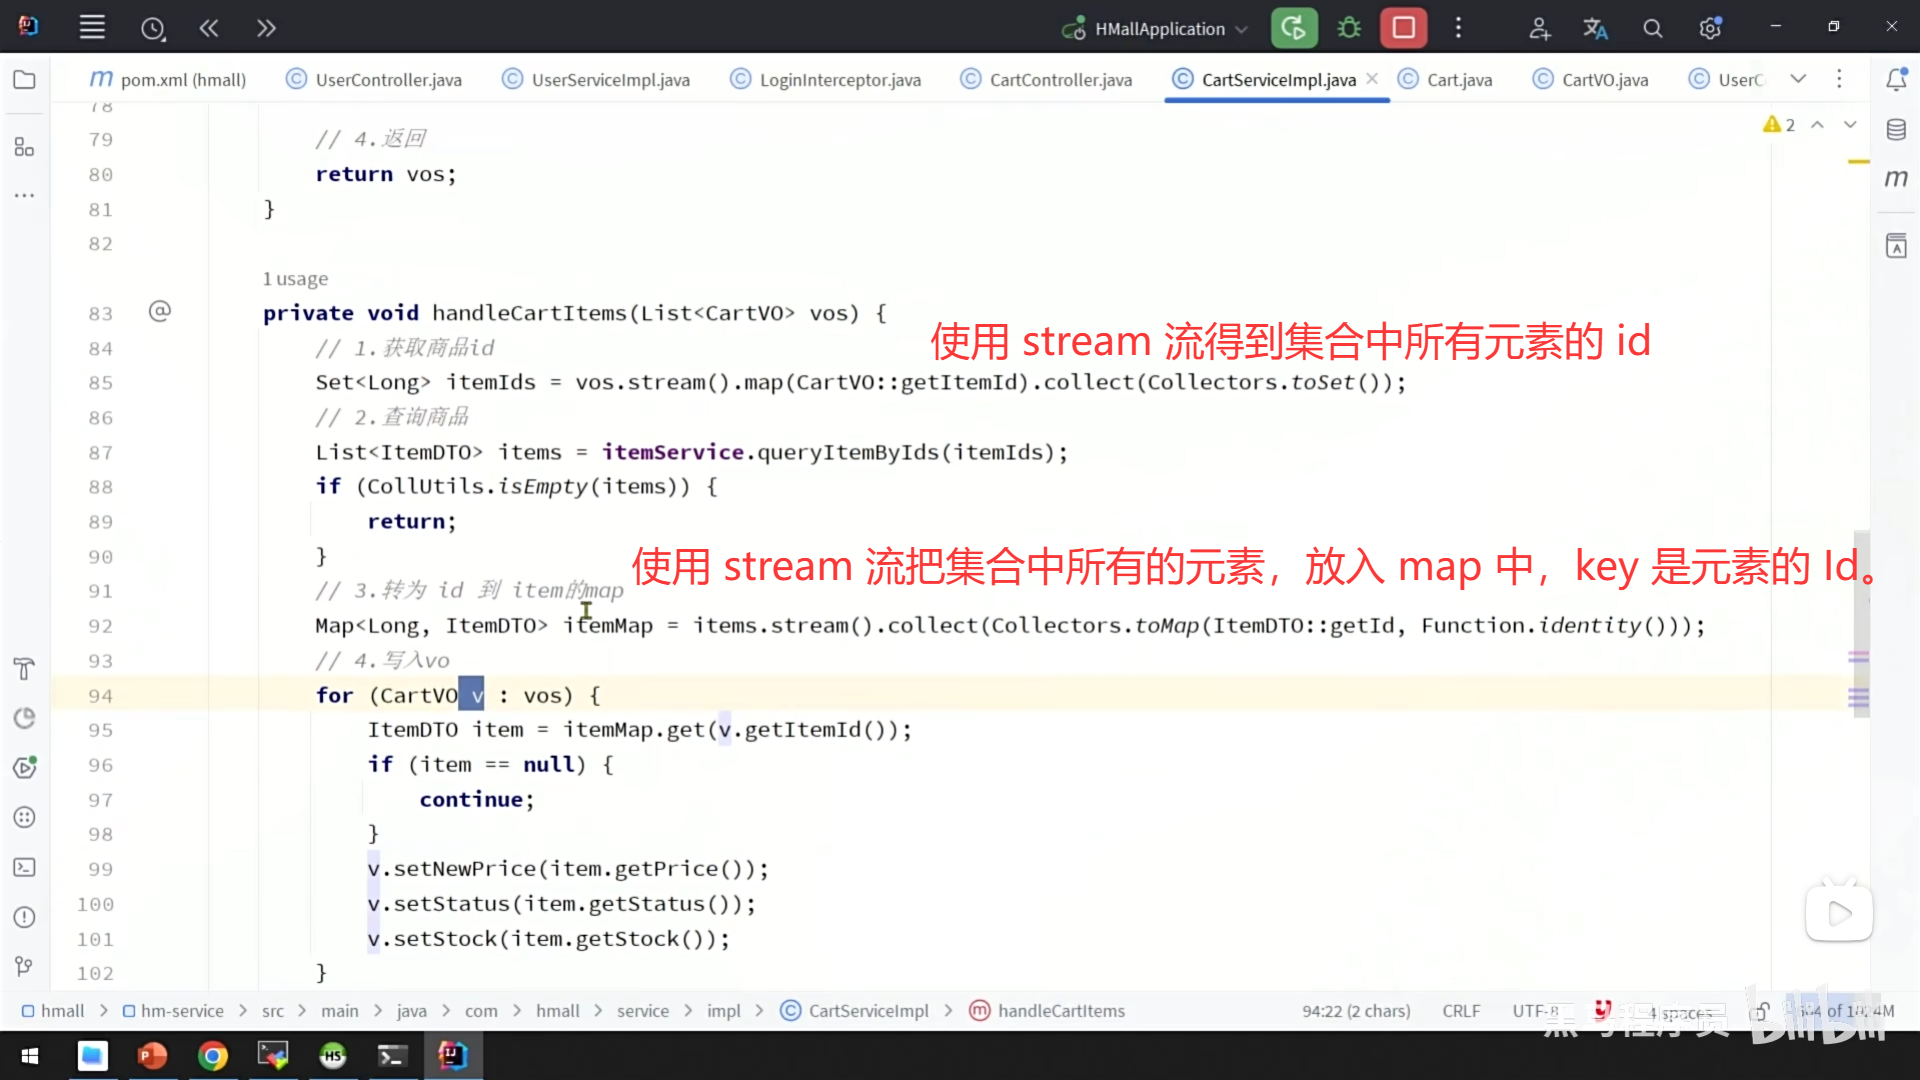The height and width of the screenshot is (1080, 1920).
Task: Open the Database tool window
Action: (1896, 129)
